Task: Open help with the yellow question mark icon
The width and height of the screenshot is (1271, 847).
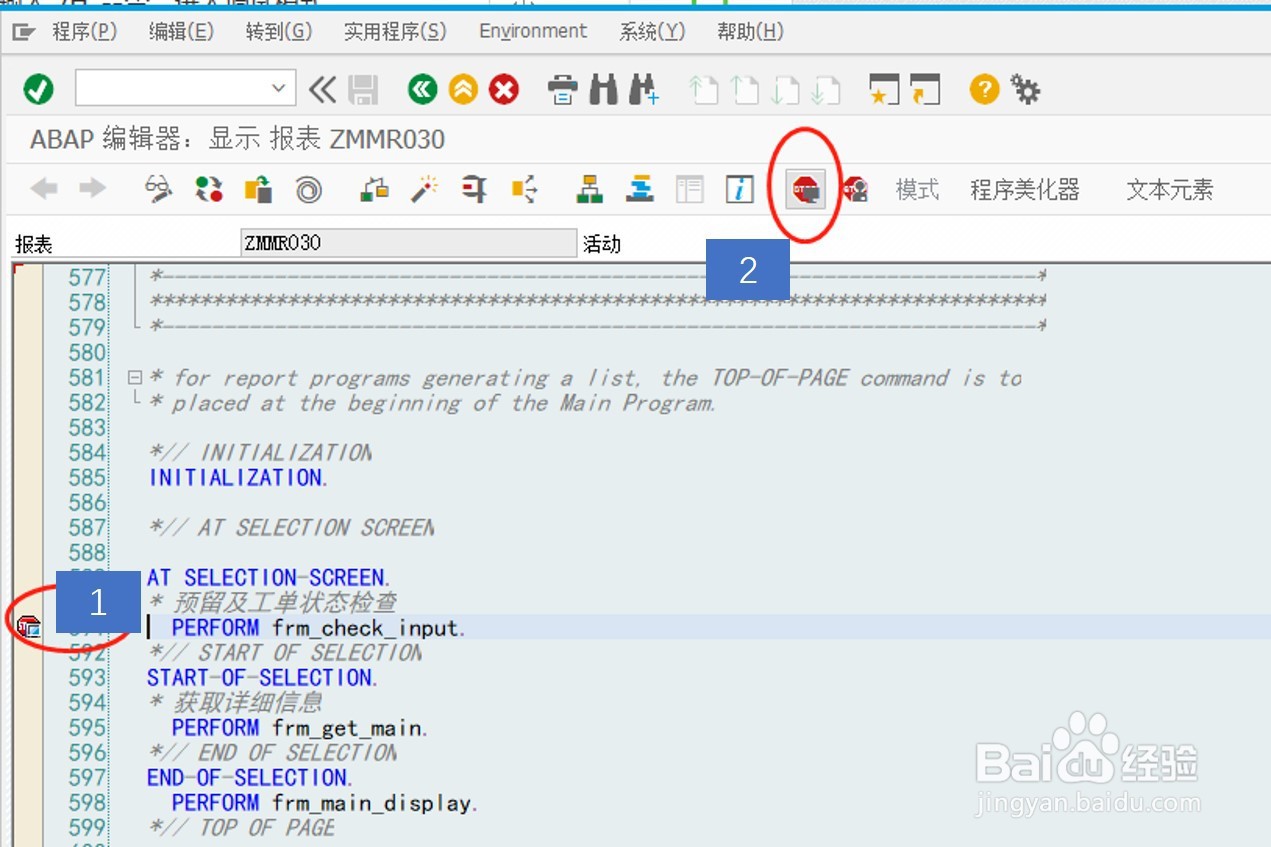Action: [984, 88]
